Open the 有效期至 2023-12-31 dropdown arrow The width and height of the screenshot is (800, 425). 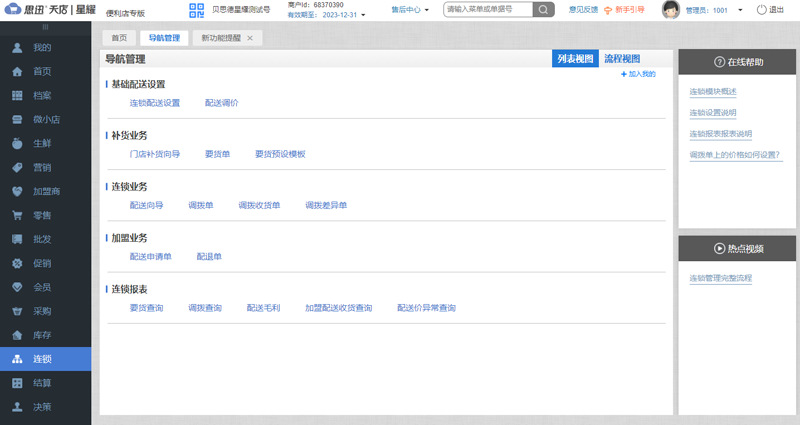pos(363,15)
